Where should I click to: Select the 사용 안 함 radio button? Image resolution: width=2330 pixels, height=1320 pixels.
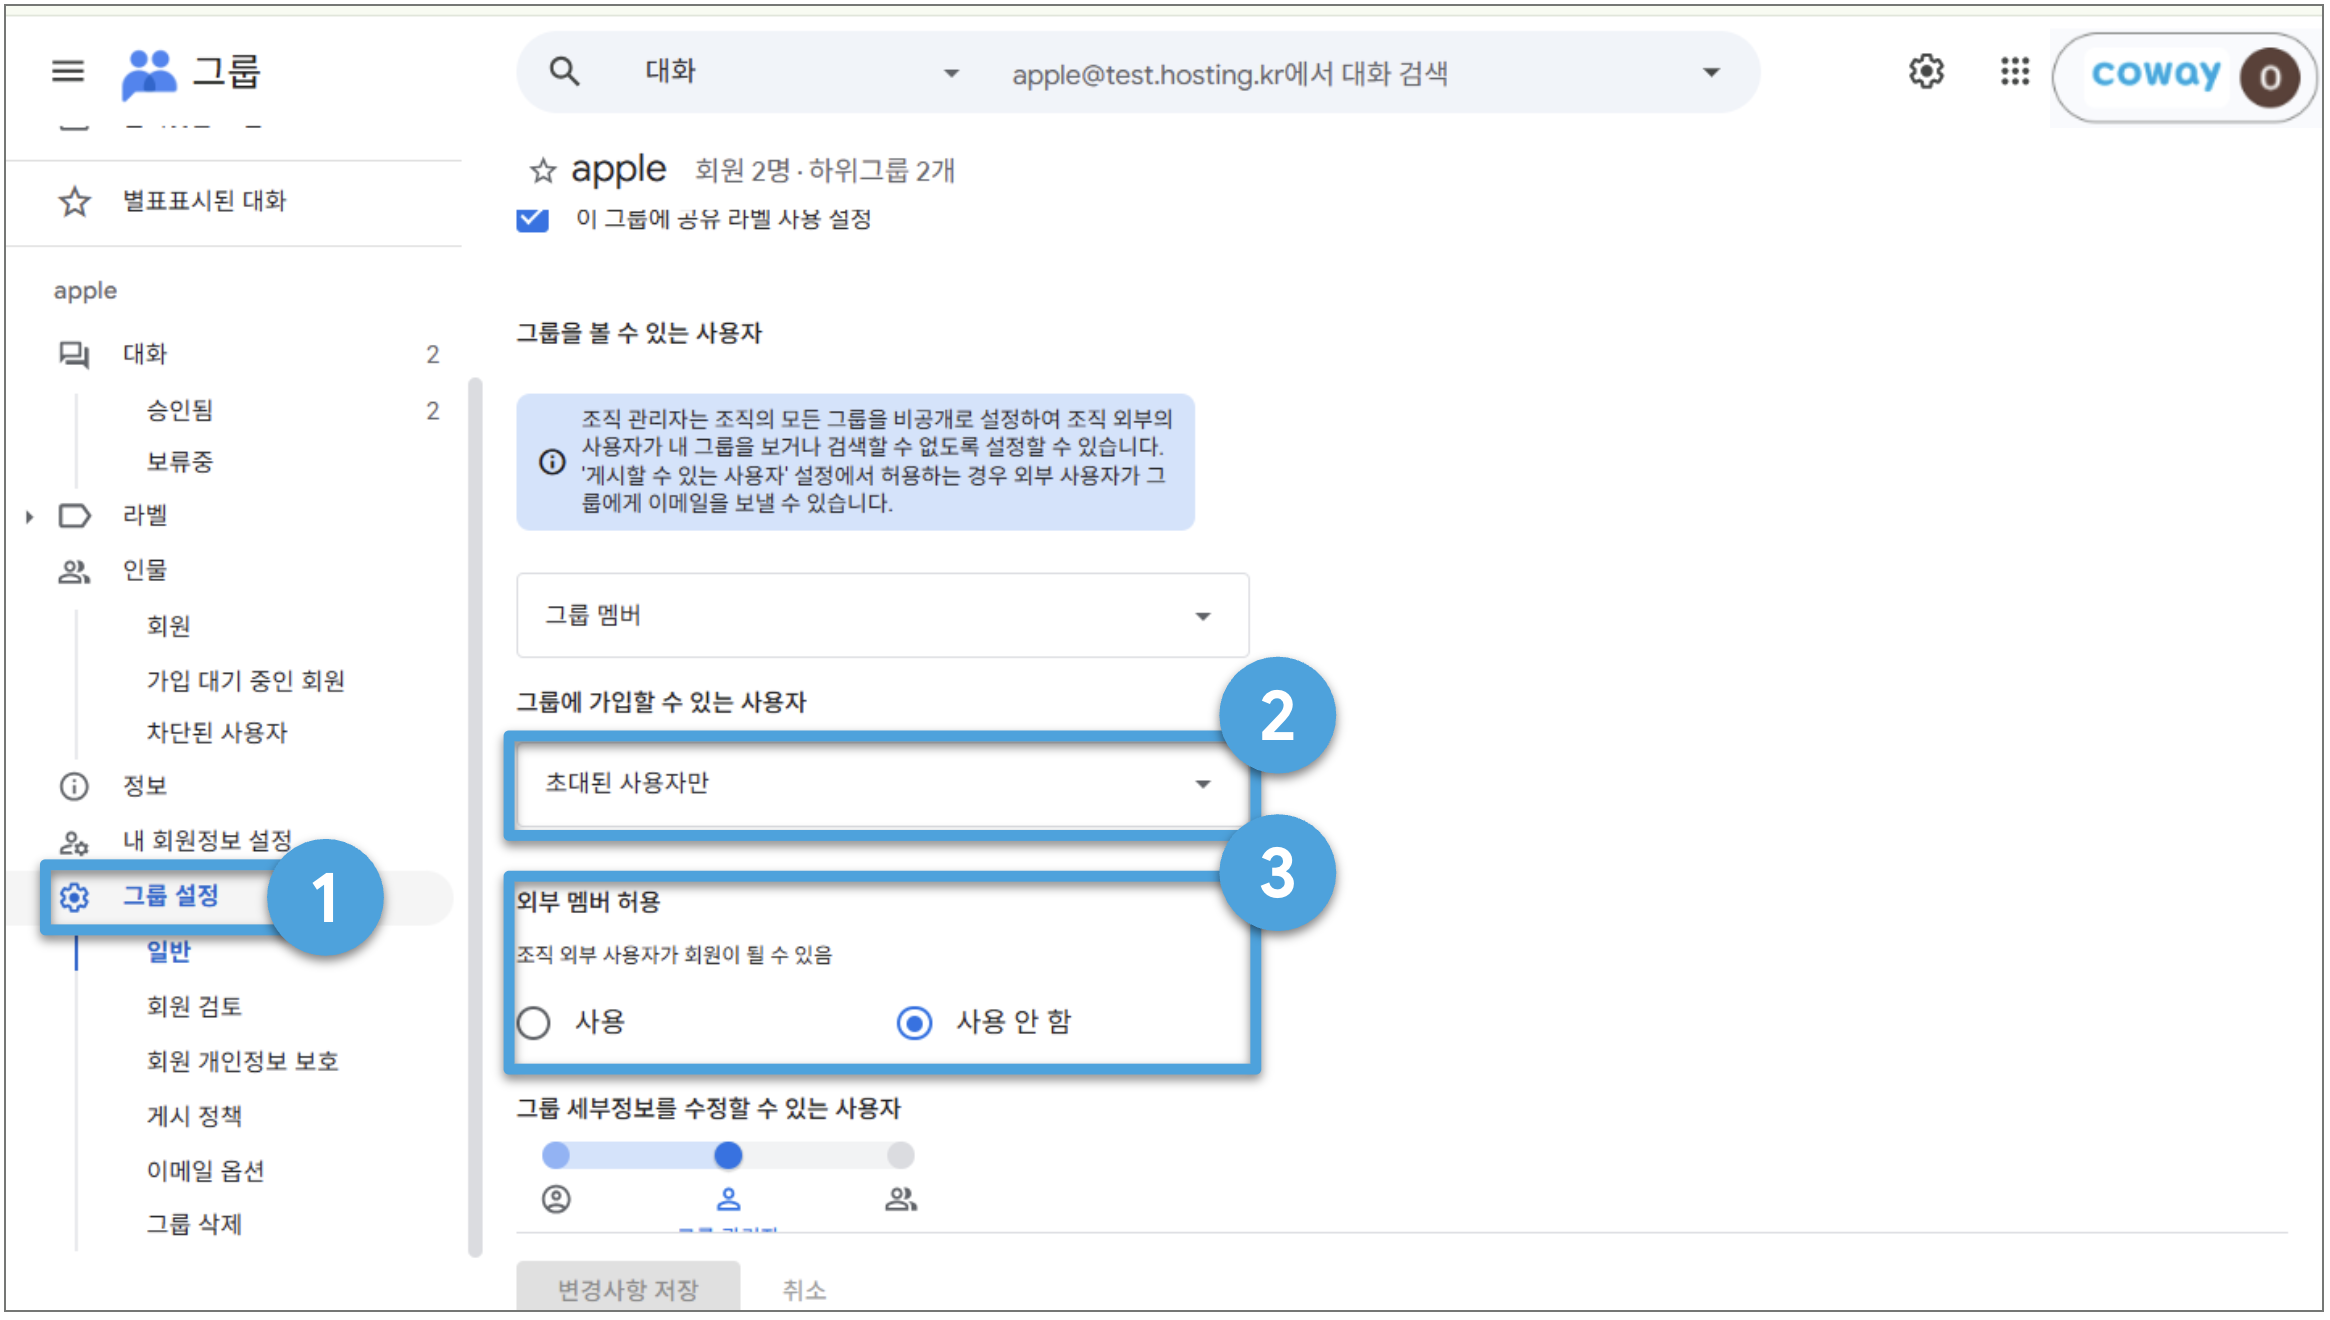914,1022
